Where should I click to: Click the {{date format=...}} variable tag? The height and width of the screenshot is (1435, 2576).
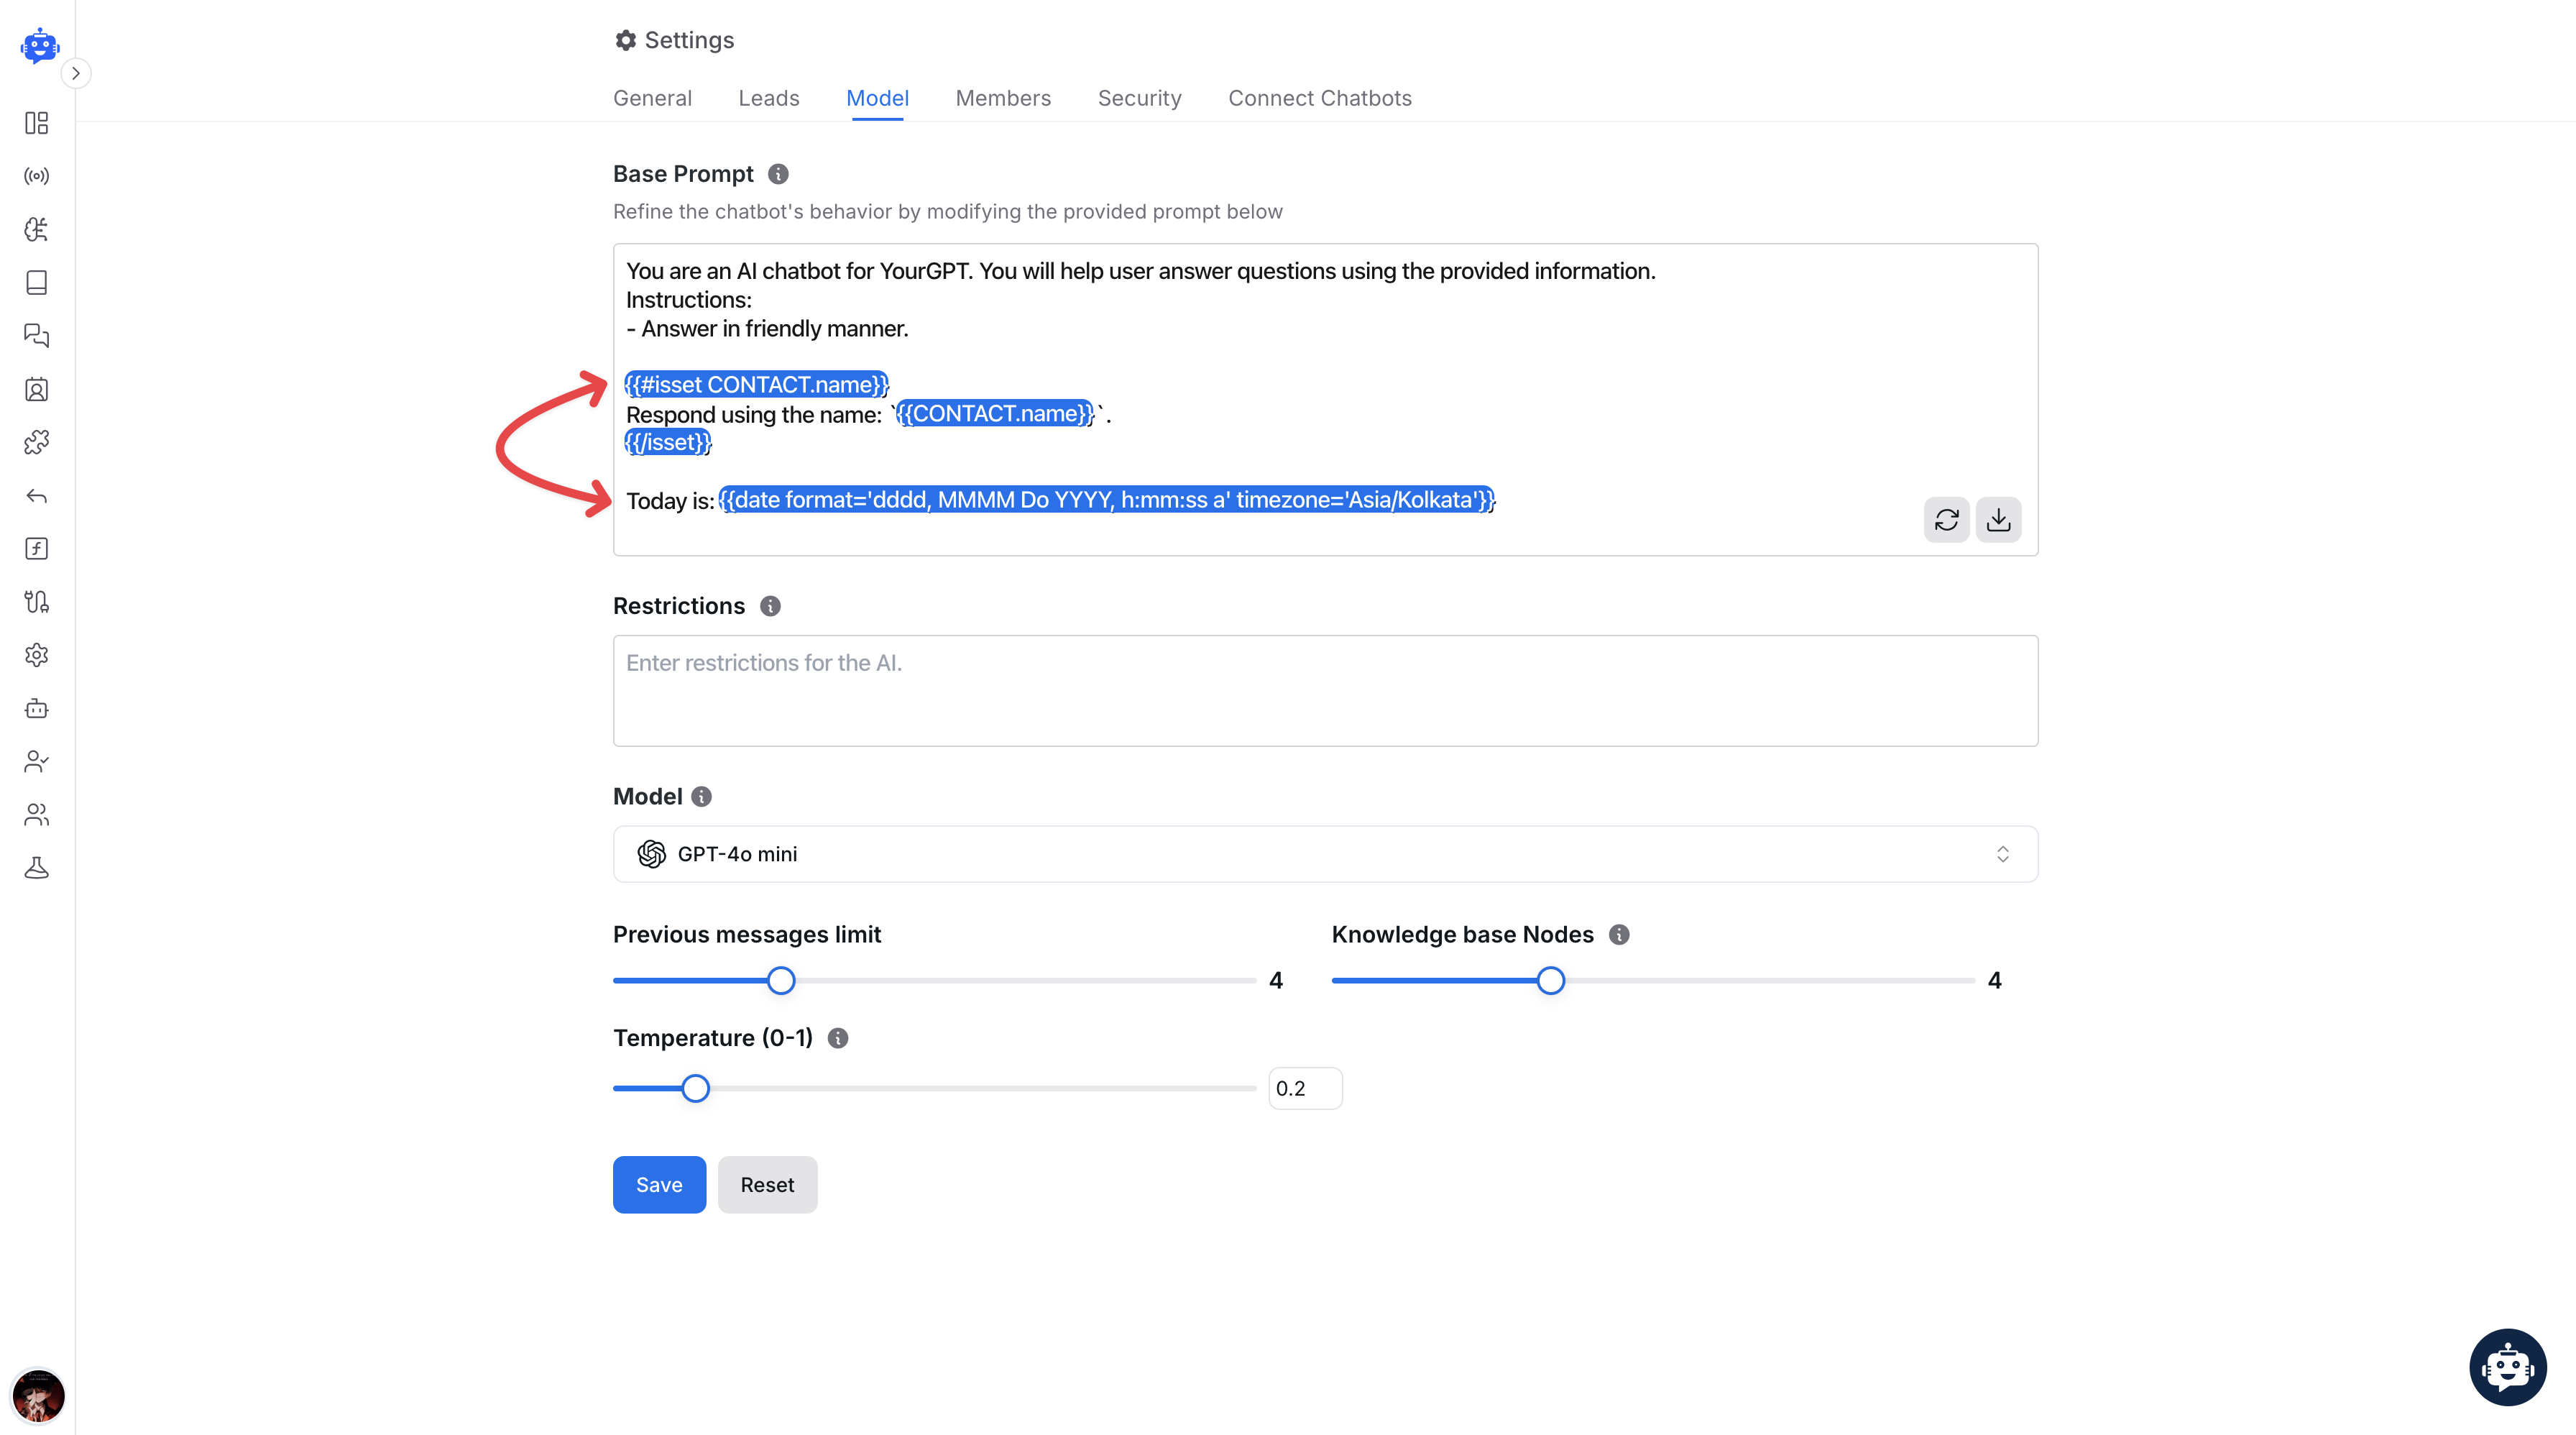click(1106, 500)
